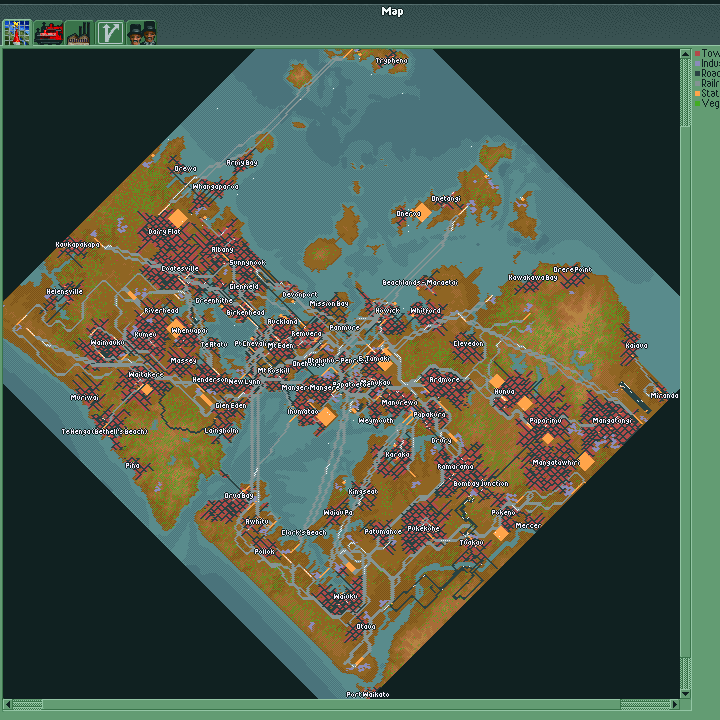Open the industries tab with factory icon

[x=79, y=33]
